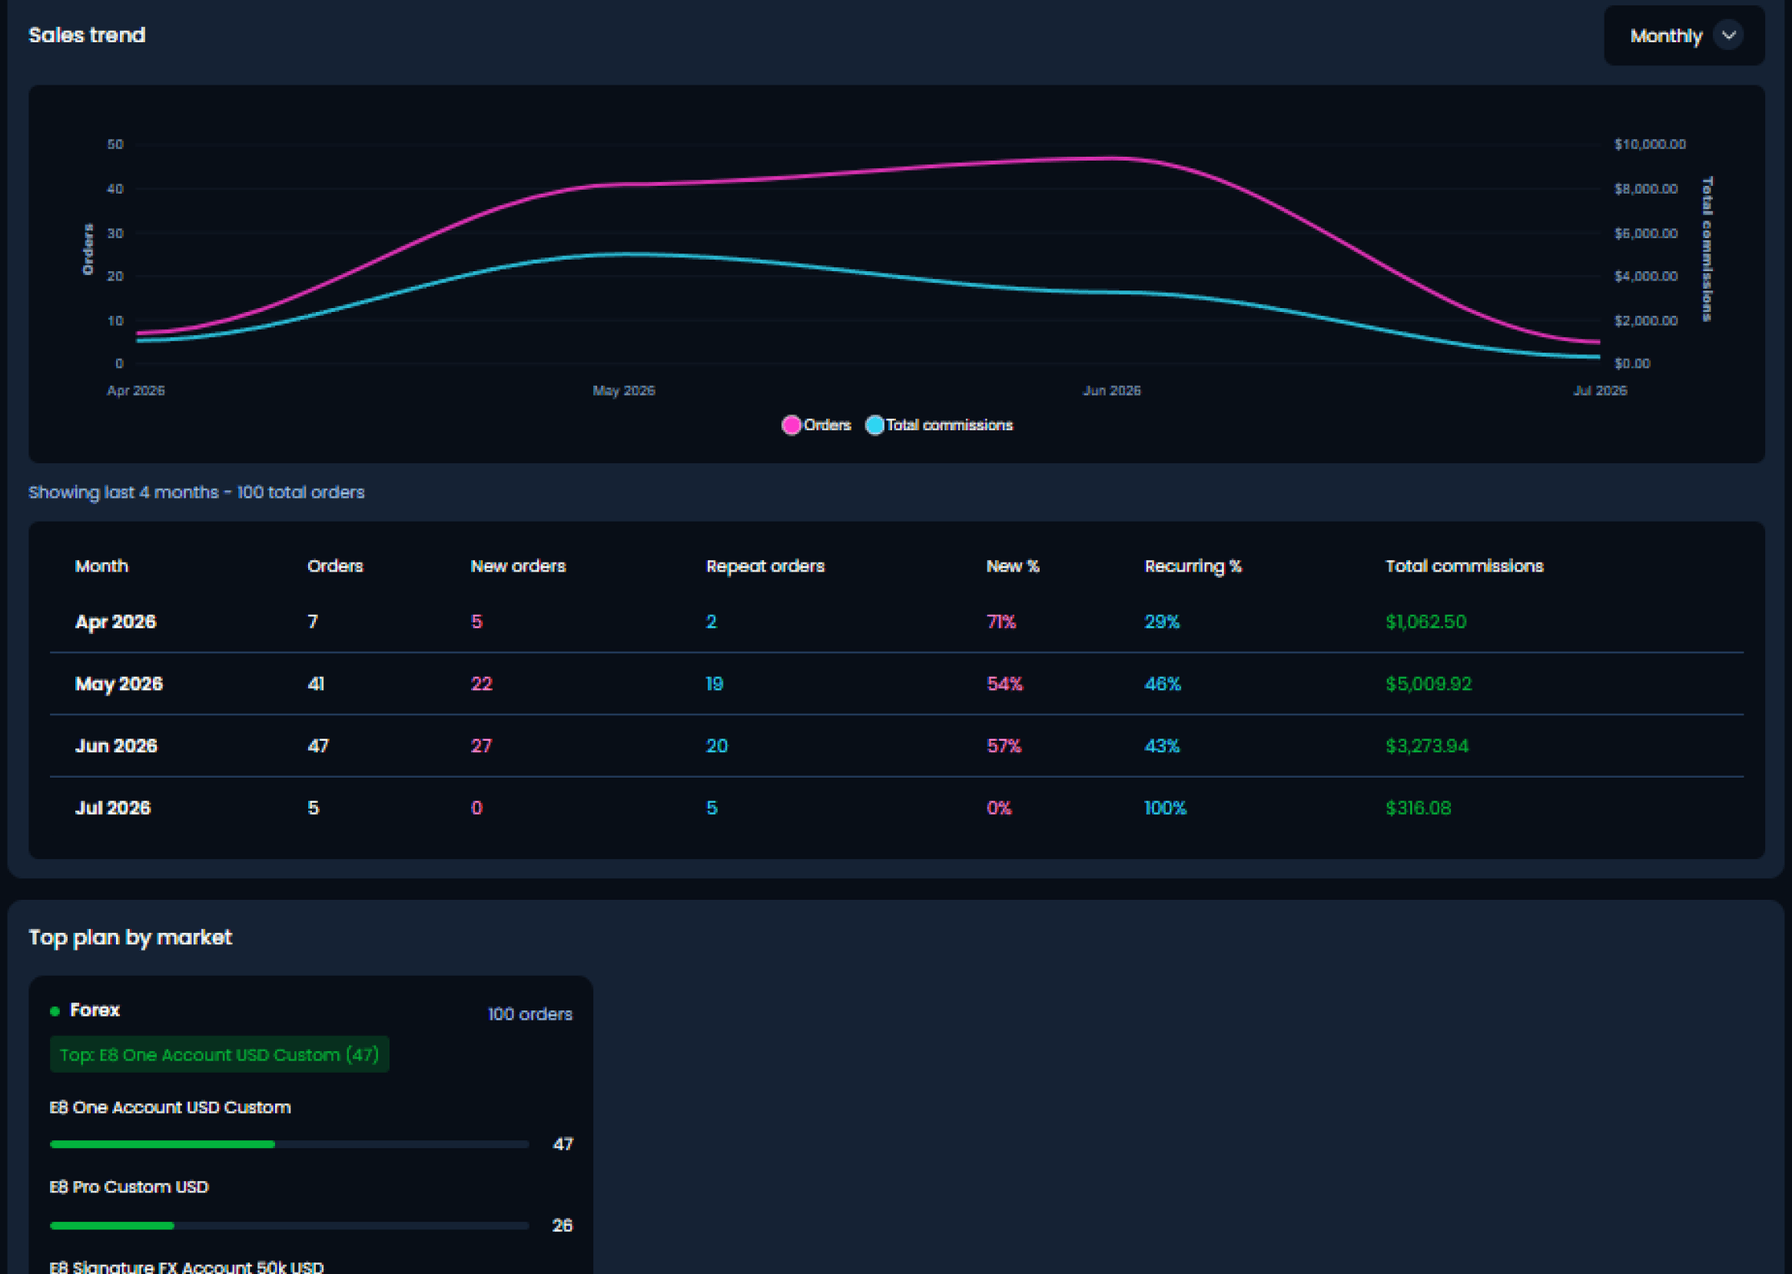Click the New orders column header

click(x=518, y=566)
